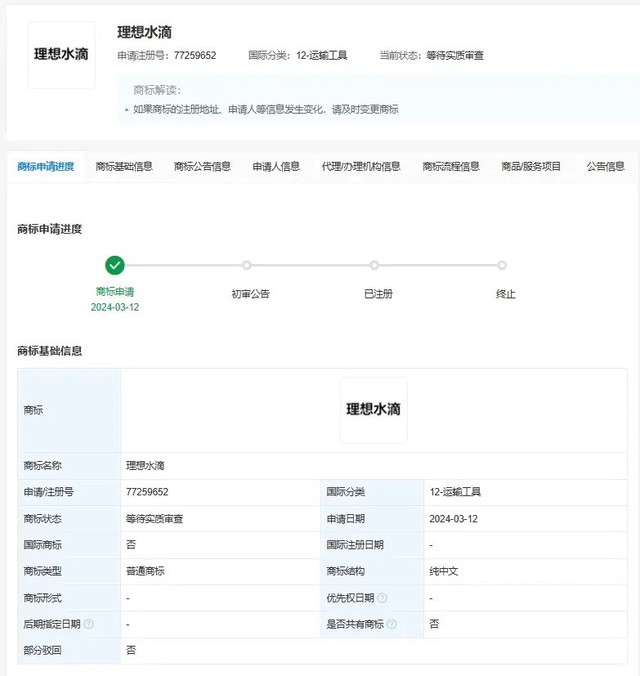
Task: Click the 初审公告 progress step circle
Action: coord(247,265)
